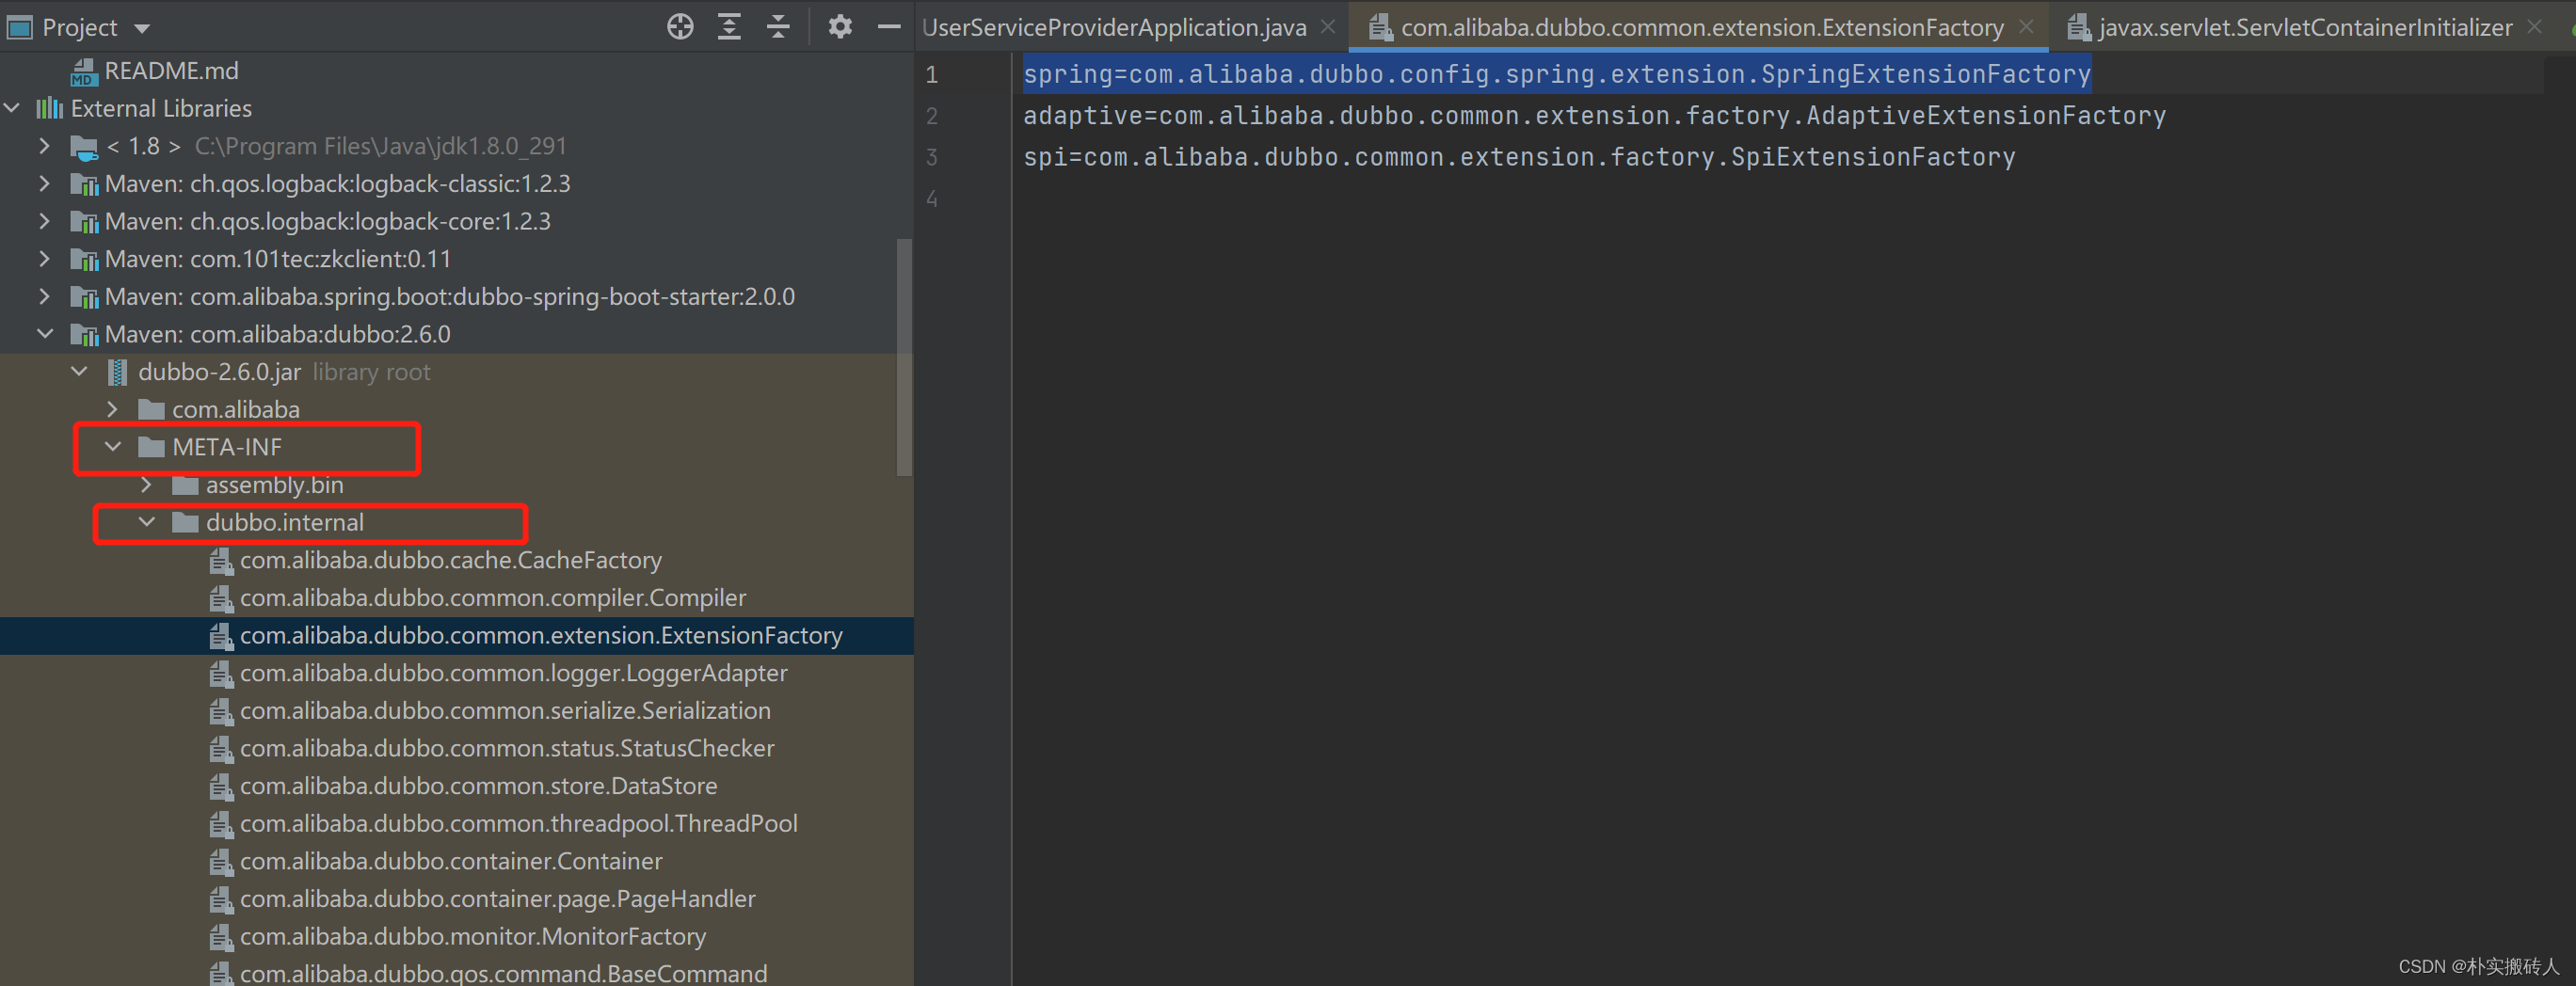This screenshot has width=2576, height=986.
Task: Expand the assembly.bin folder
Action: [x=146, y=485]
